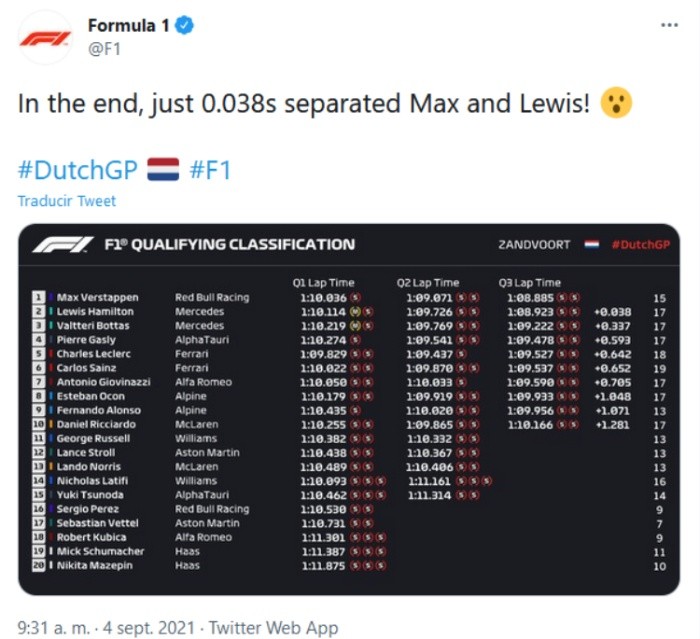Click the blue verified badge
The image size is (700, 639).
coord(184,27)
